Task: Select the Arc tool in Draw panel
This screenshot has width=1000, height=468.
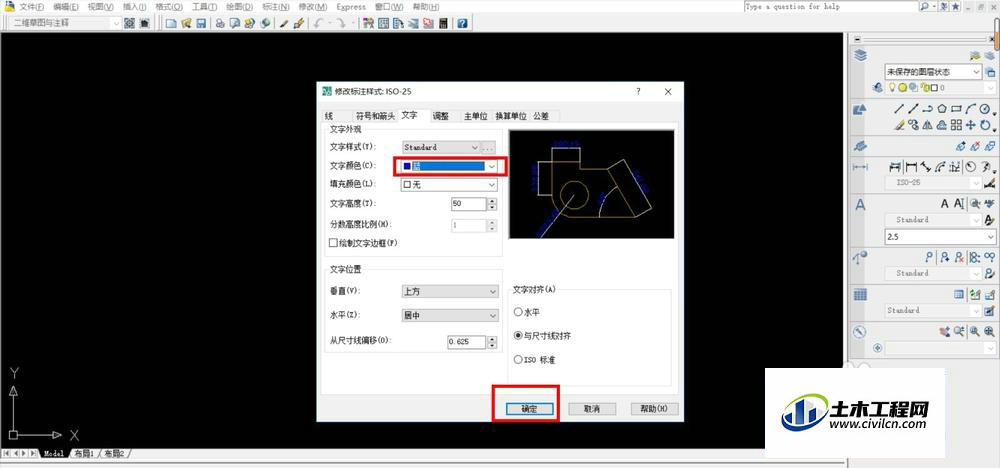Action: point(970,109)
